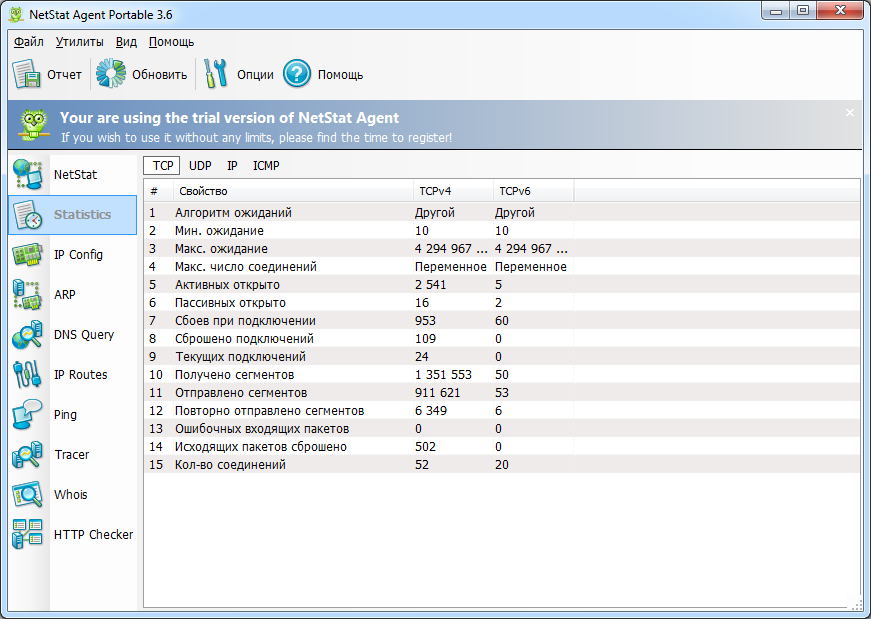Open Опции via the wrench icon

[216, 73]
